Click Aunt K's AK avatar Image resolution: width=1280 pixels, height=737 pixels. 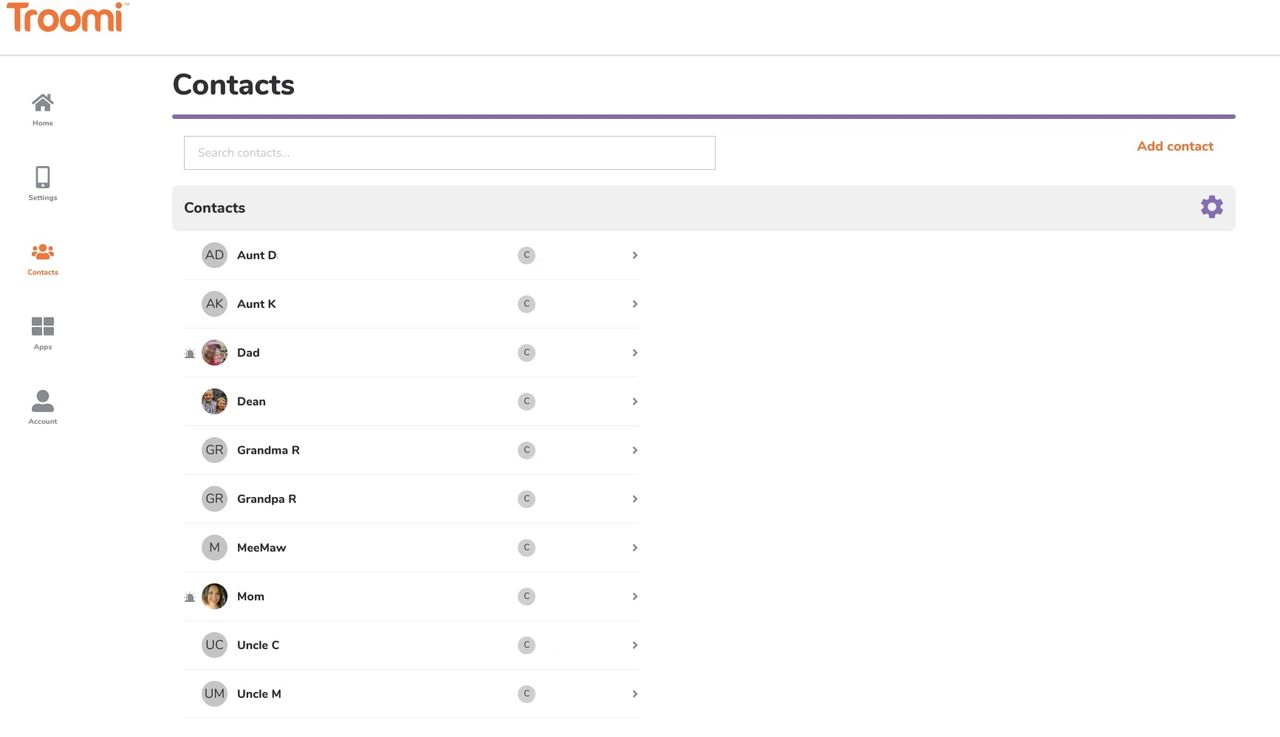click(x=214, y=304)
